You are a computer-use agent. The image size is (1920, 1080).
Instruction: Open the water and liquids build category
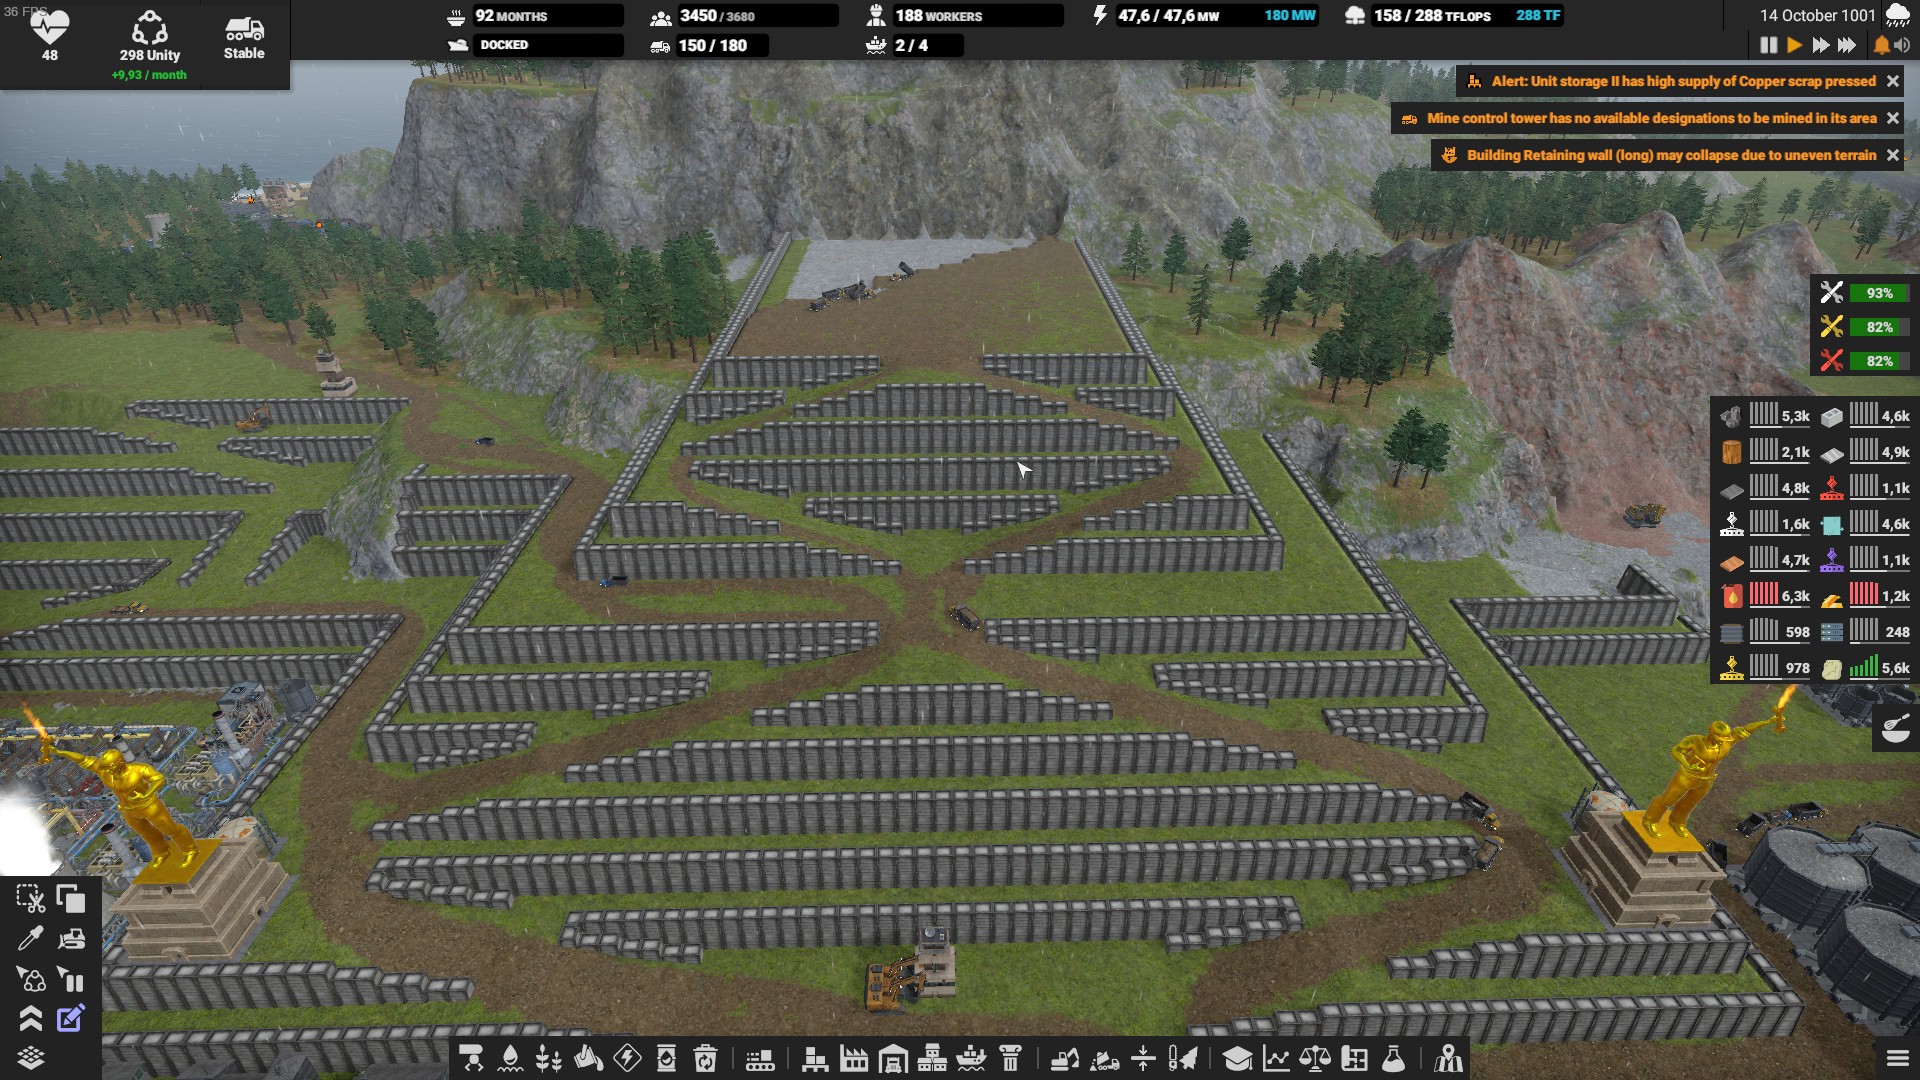[510, 1058]
